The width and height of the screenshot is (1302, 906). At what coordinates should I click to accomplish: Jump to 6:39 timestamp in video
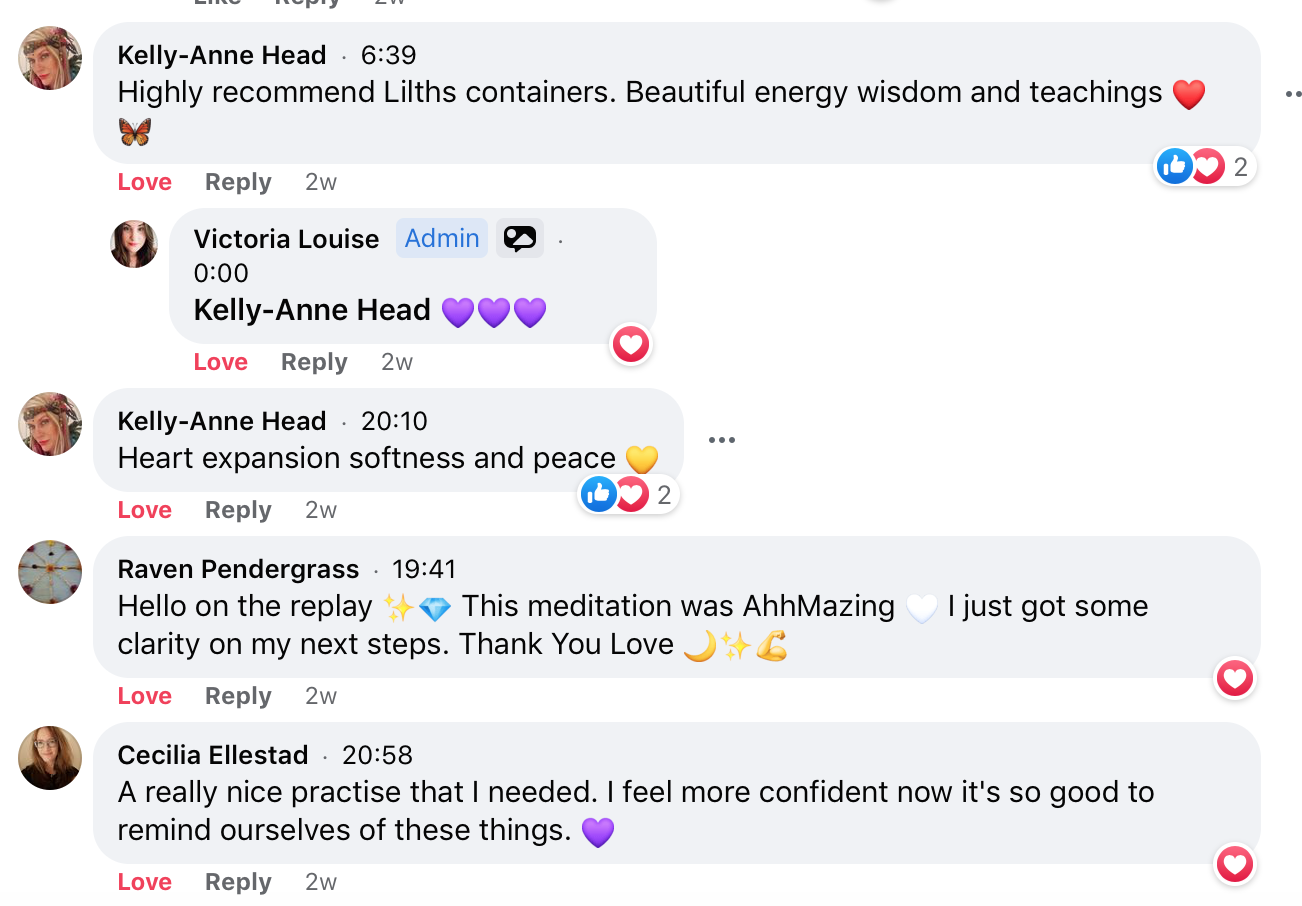389,55
